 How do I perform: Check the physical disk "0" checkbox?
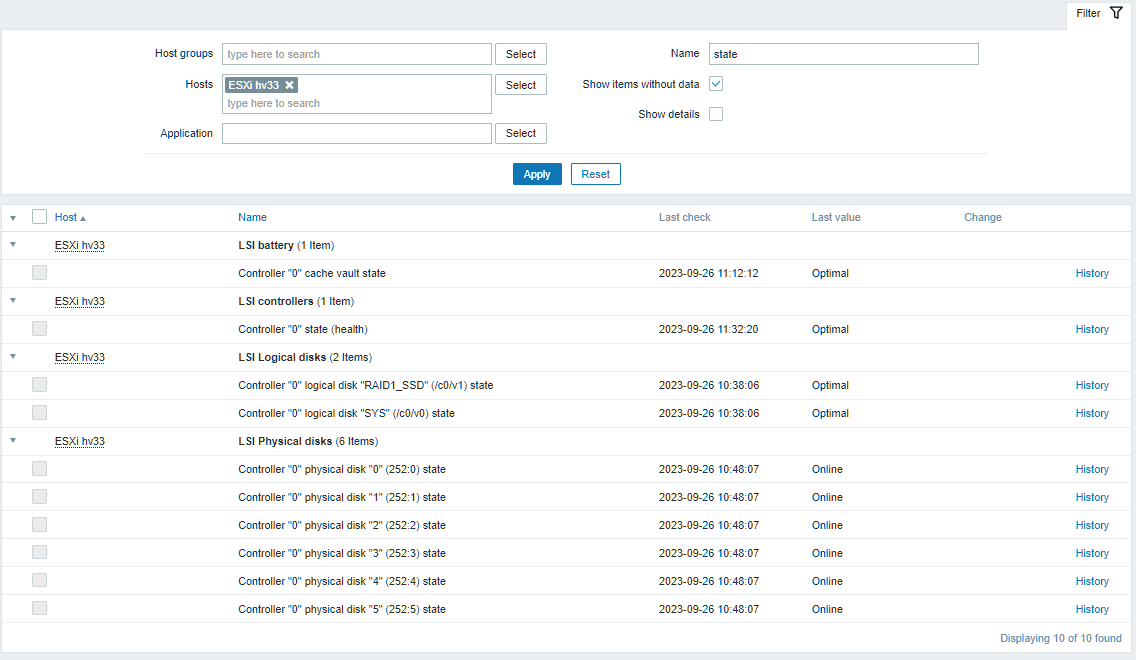[x=40, y=469]
